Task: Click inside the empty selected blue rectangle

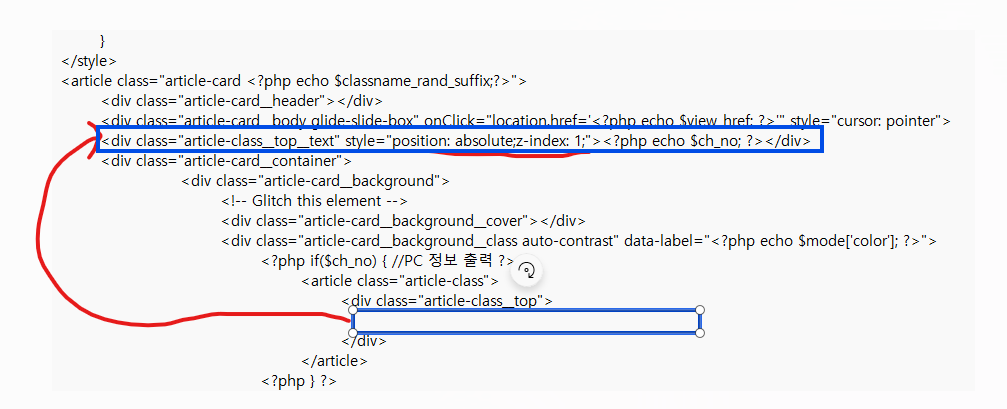Action: 526,321
